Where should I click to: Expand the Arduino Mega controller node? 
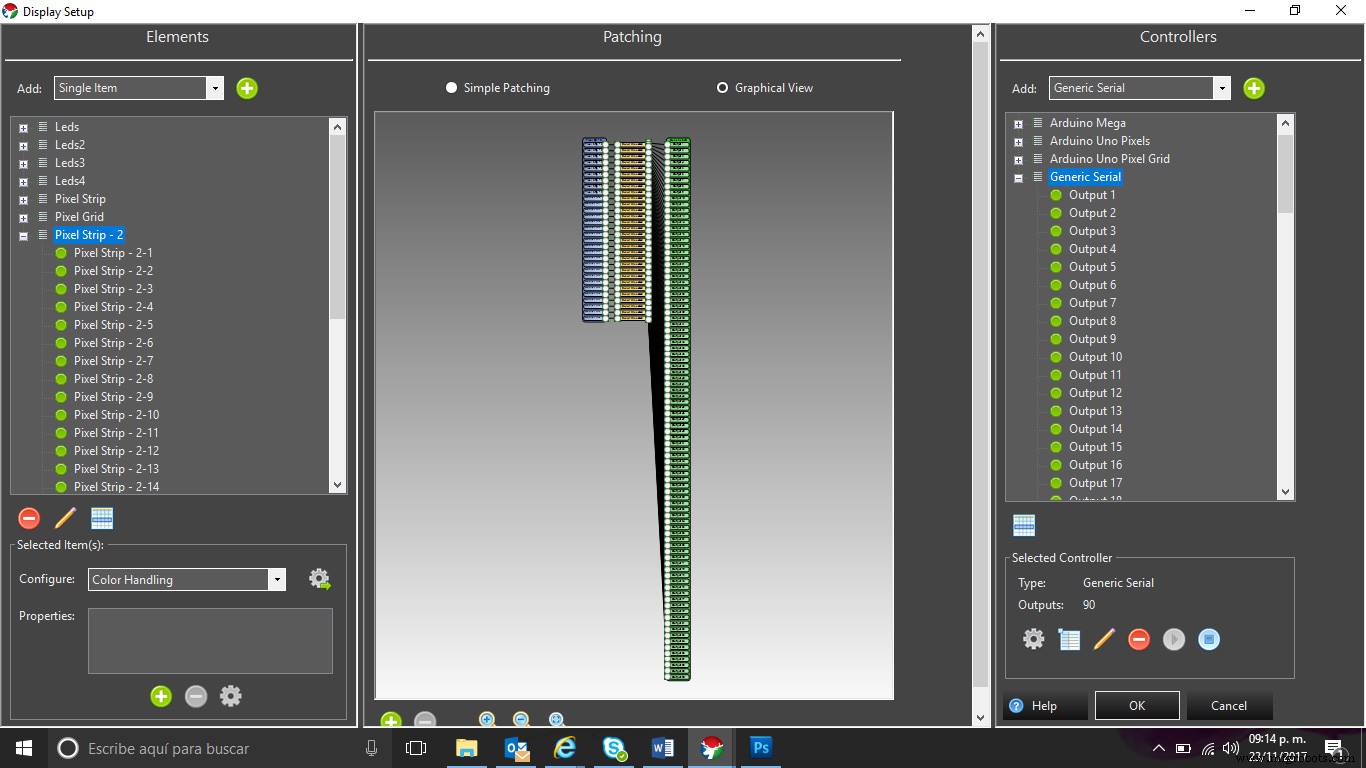[x=1018, y=124]
